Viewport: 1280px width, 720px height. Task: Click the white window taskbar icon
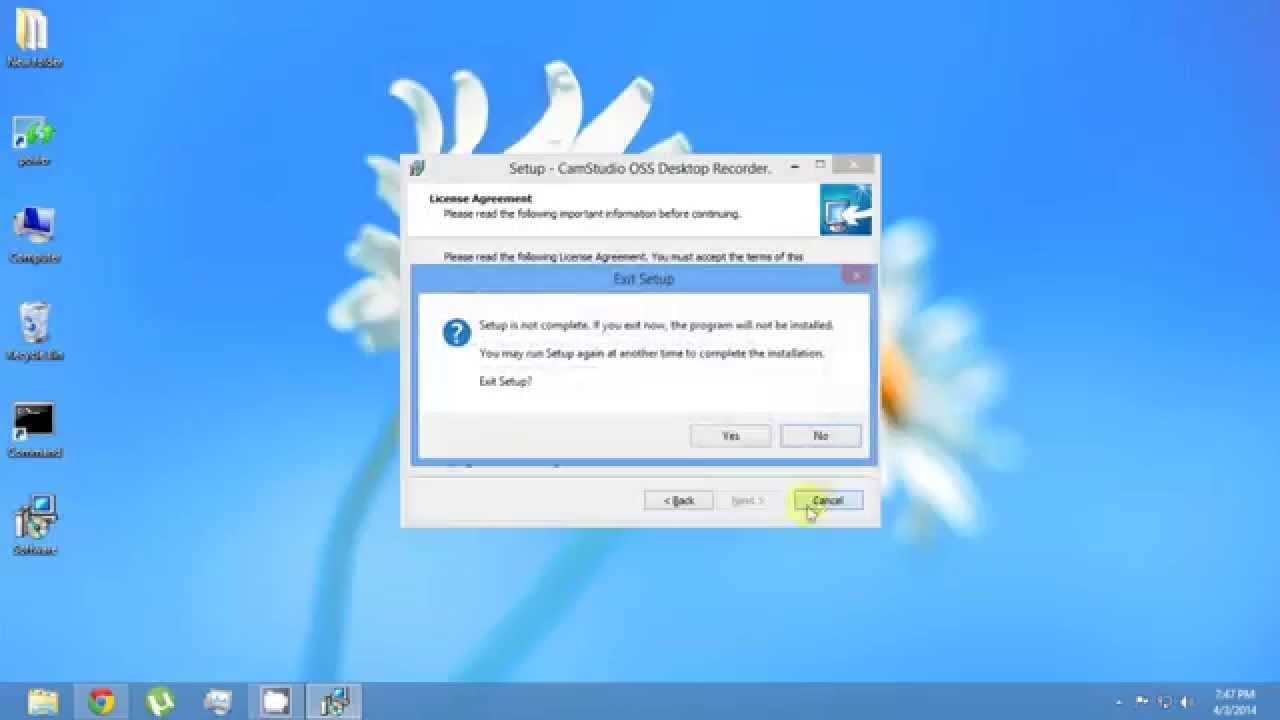(x=275, y=702)
